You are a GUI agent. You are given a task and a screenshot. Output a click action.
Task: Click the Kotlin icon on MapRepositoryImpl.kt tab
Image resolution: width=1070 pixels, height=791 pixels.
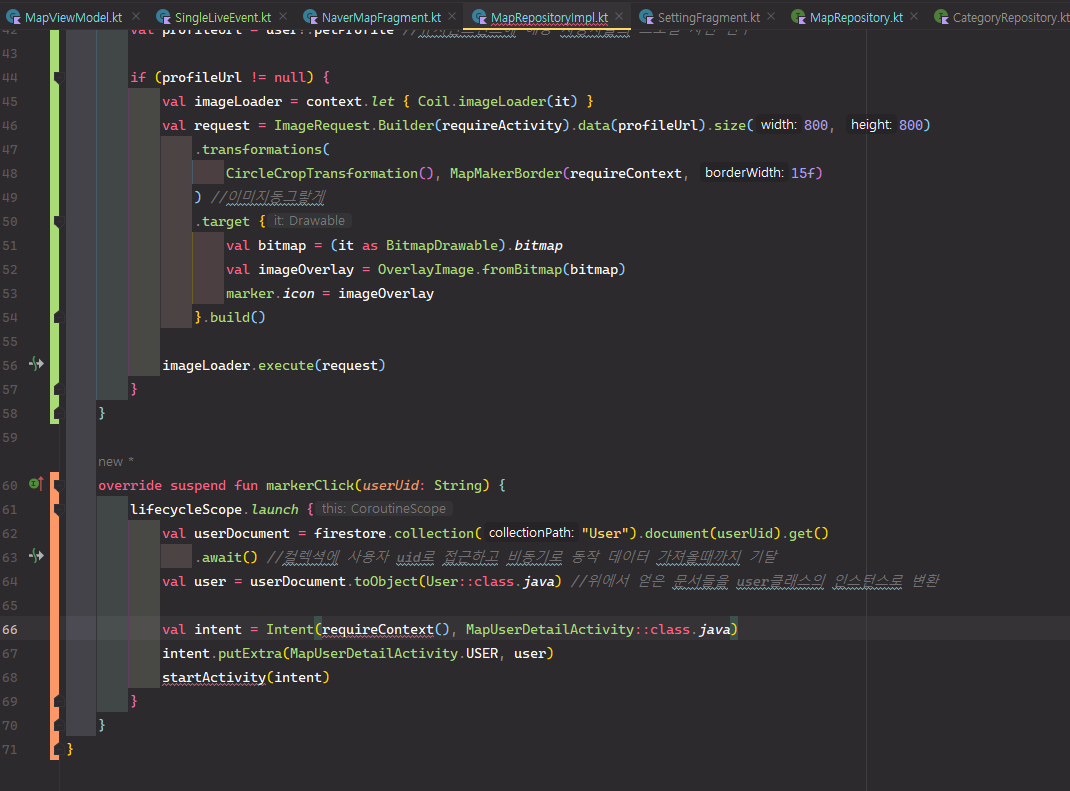click(x=479, y=17)
